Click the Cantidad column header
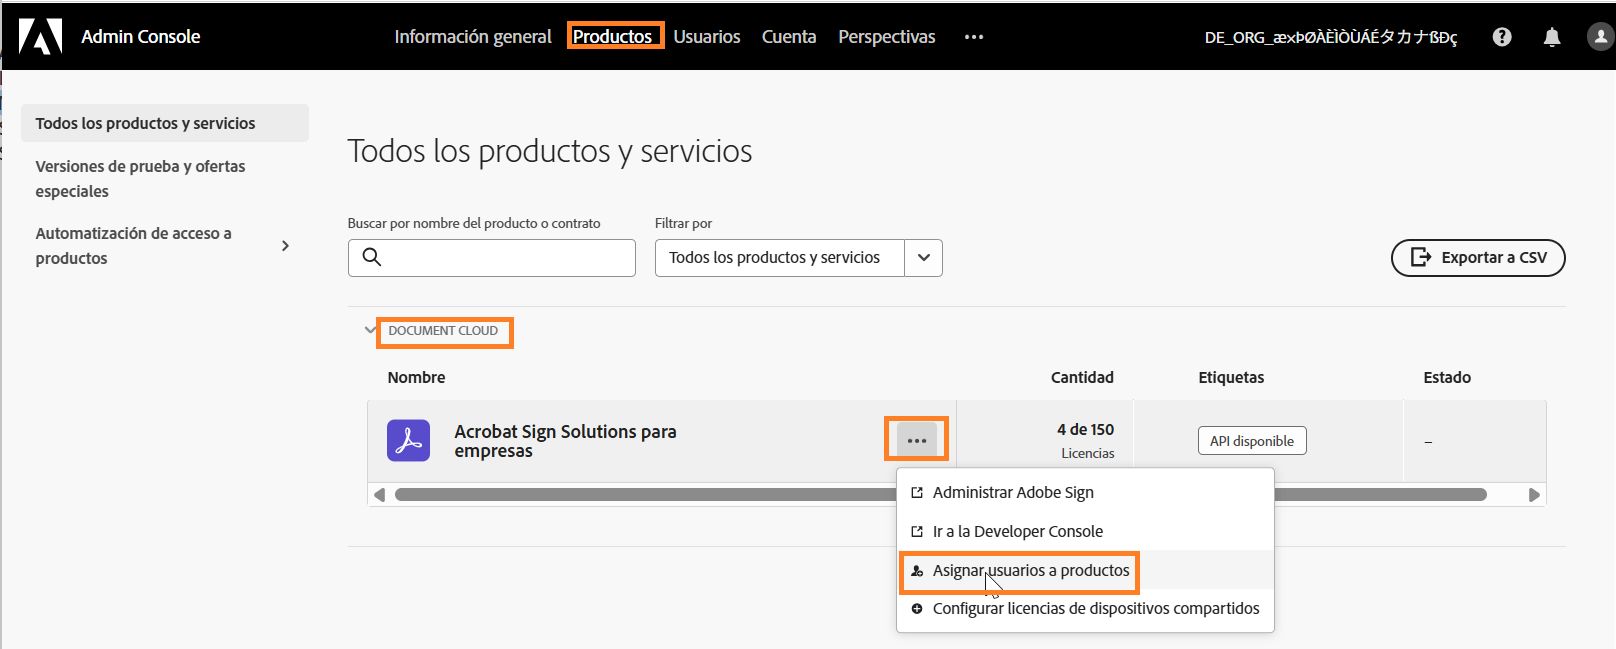Screen dimensions: 1616x649 1082,377
